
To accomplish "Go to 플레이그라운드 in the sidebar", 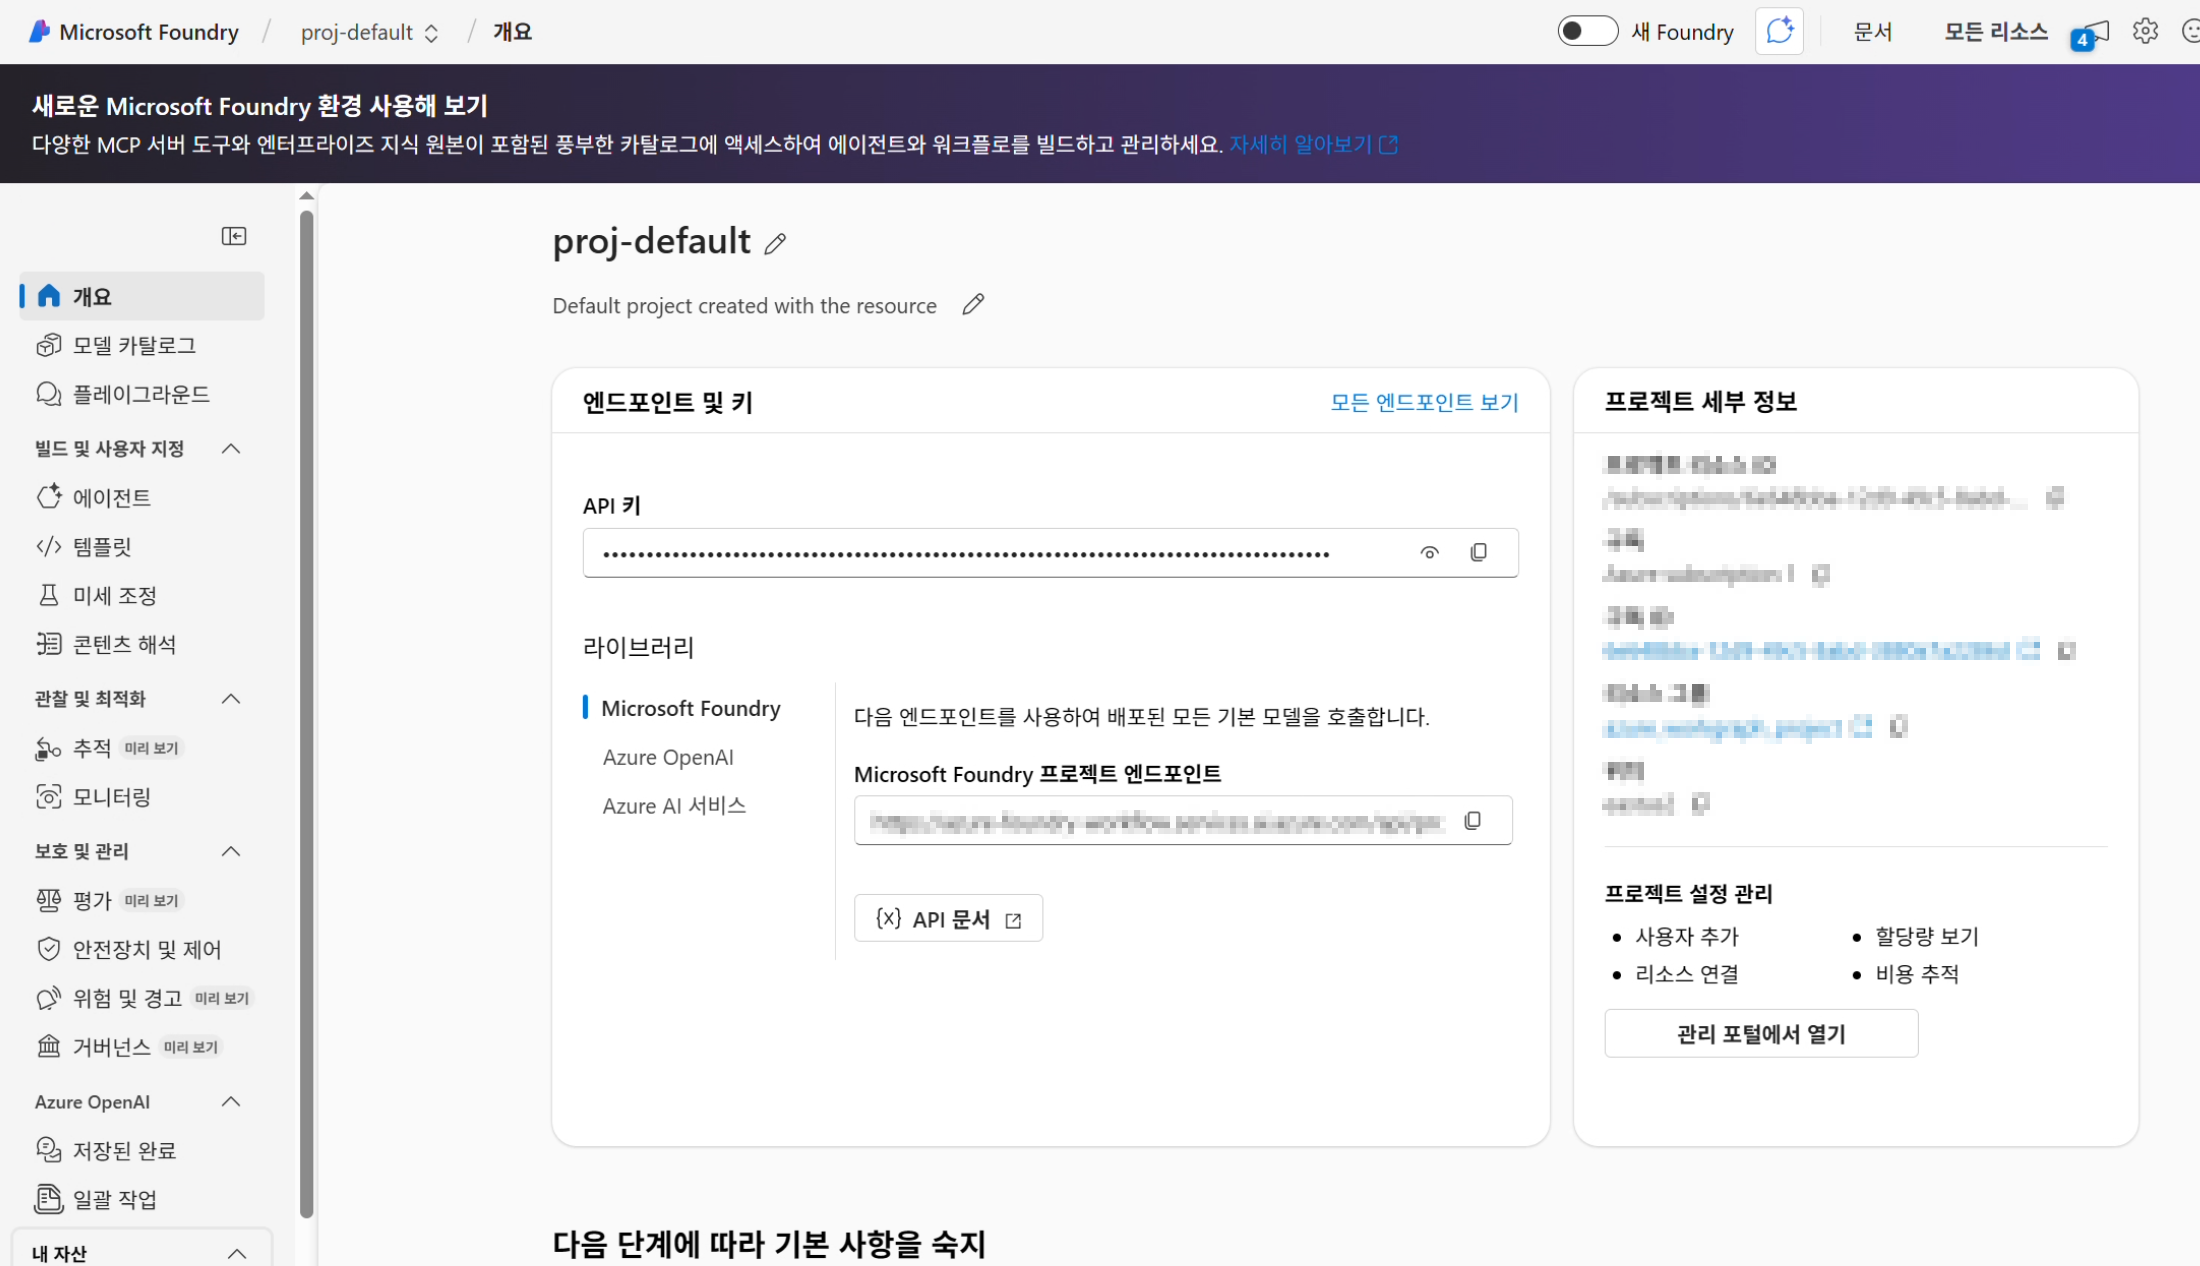I will pyautogui.click(x=141, y=394).
